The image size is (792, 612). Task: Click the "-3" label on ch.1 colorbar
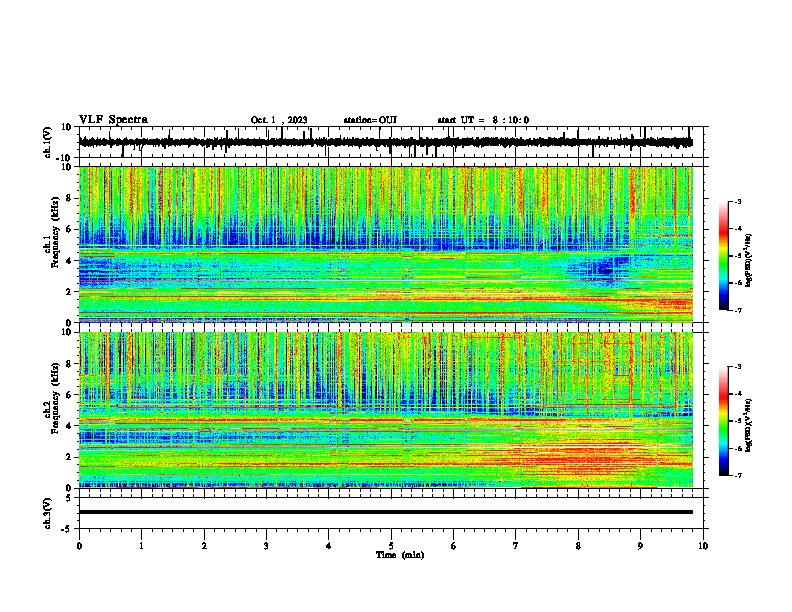tap(737, 201)
